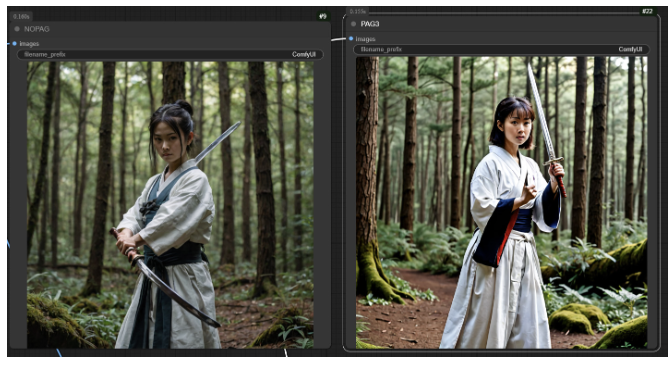Click the images input socket on PAG3 node

point(351,38)
